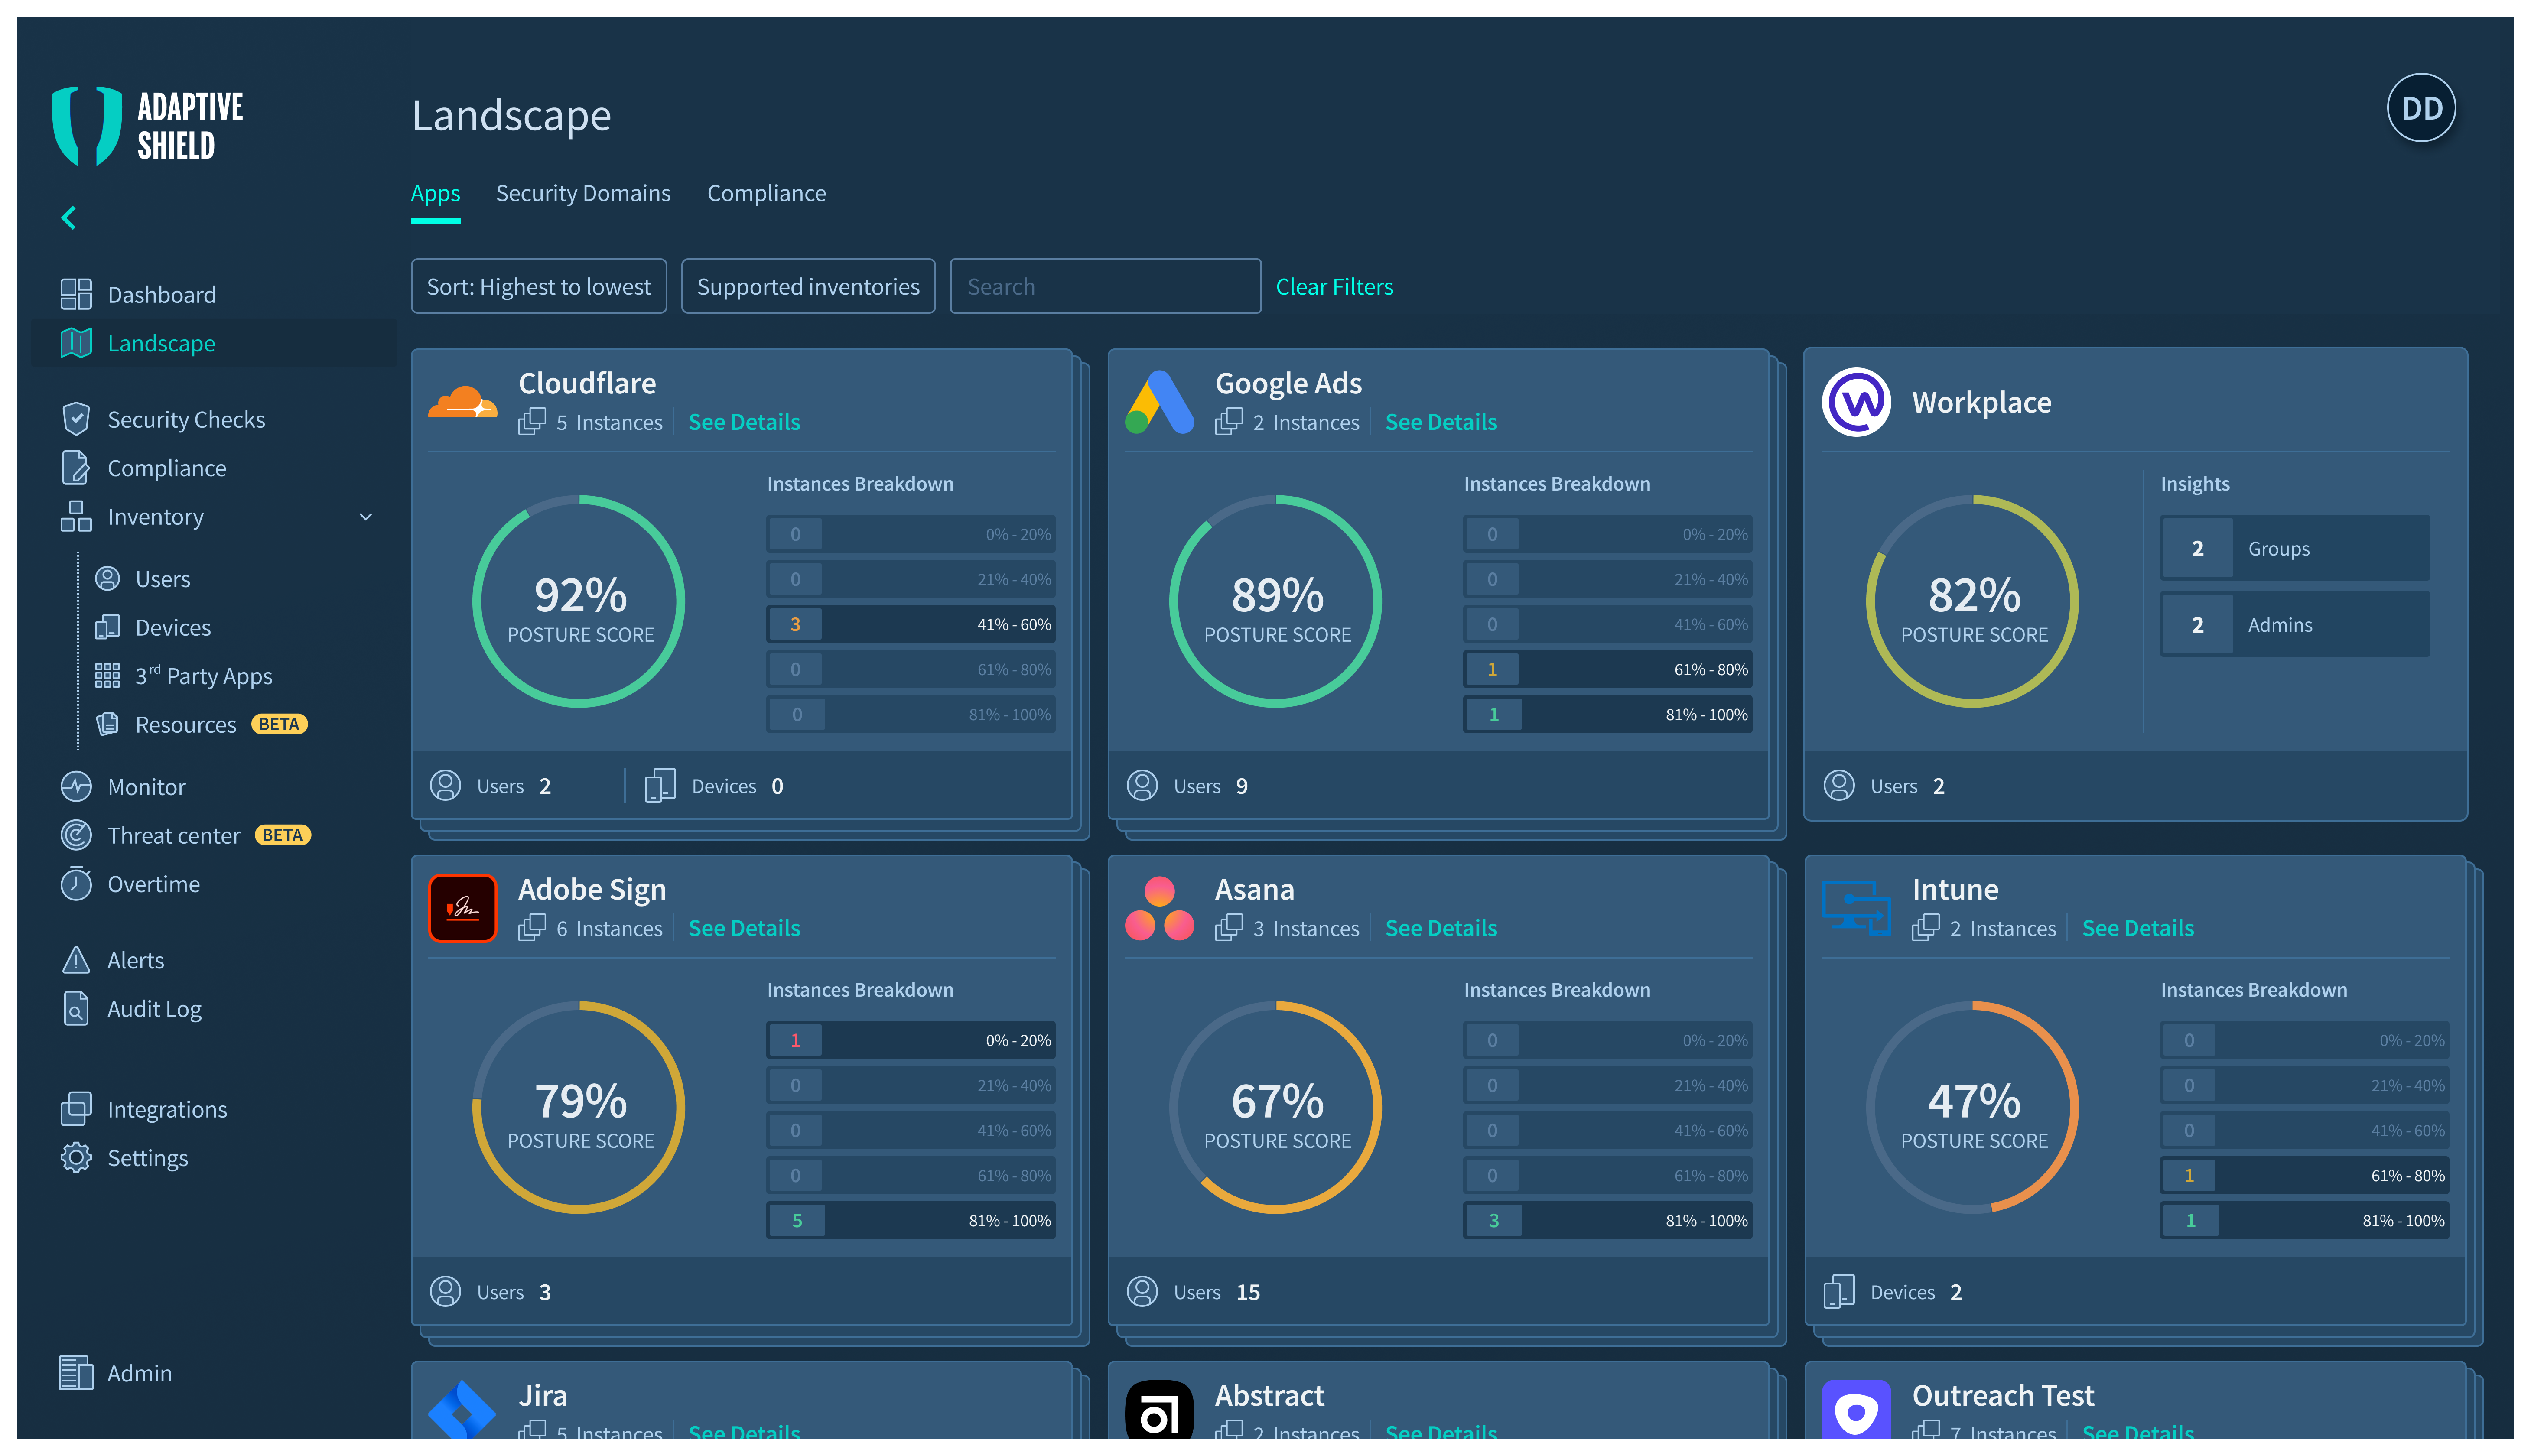Click the Overtime stopwatch icon
The width and height of the screenshot is (2531, 1456).
click(x=76, y=884)
